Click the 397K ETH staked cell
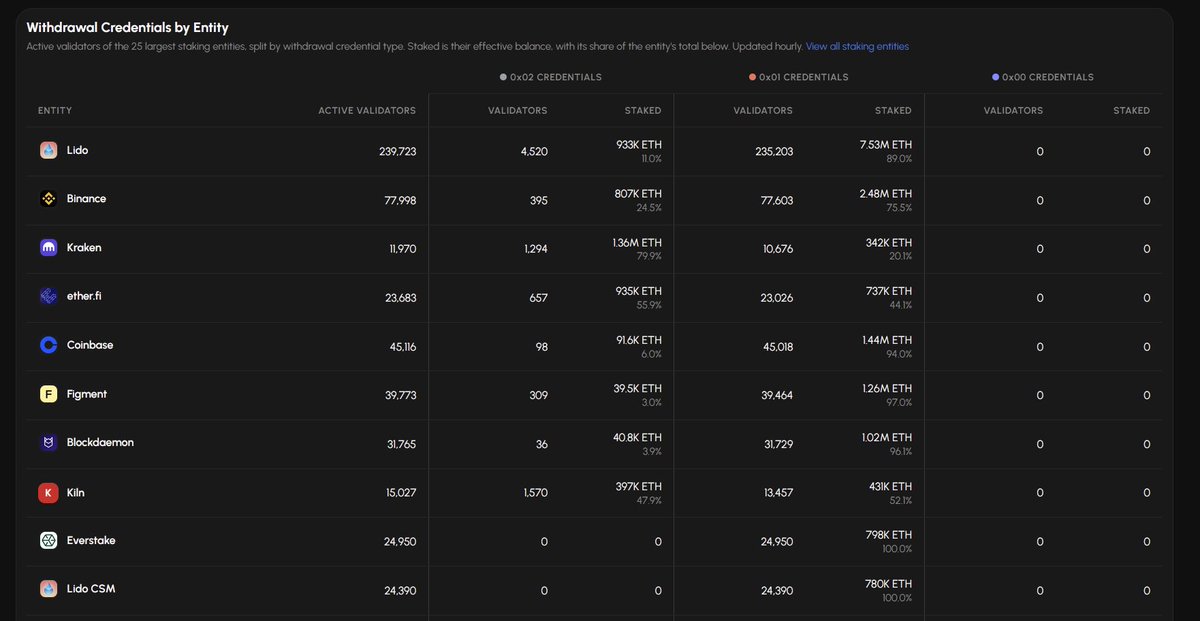Image resolution: width=1200 pixels, height=621 pixels. [639, 486]
